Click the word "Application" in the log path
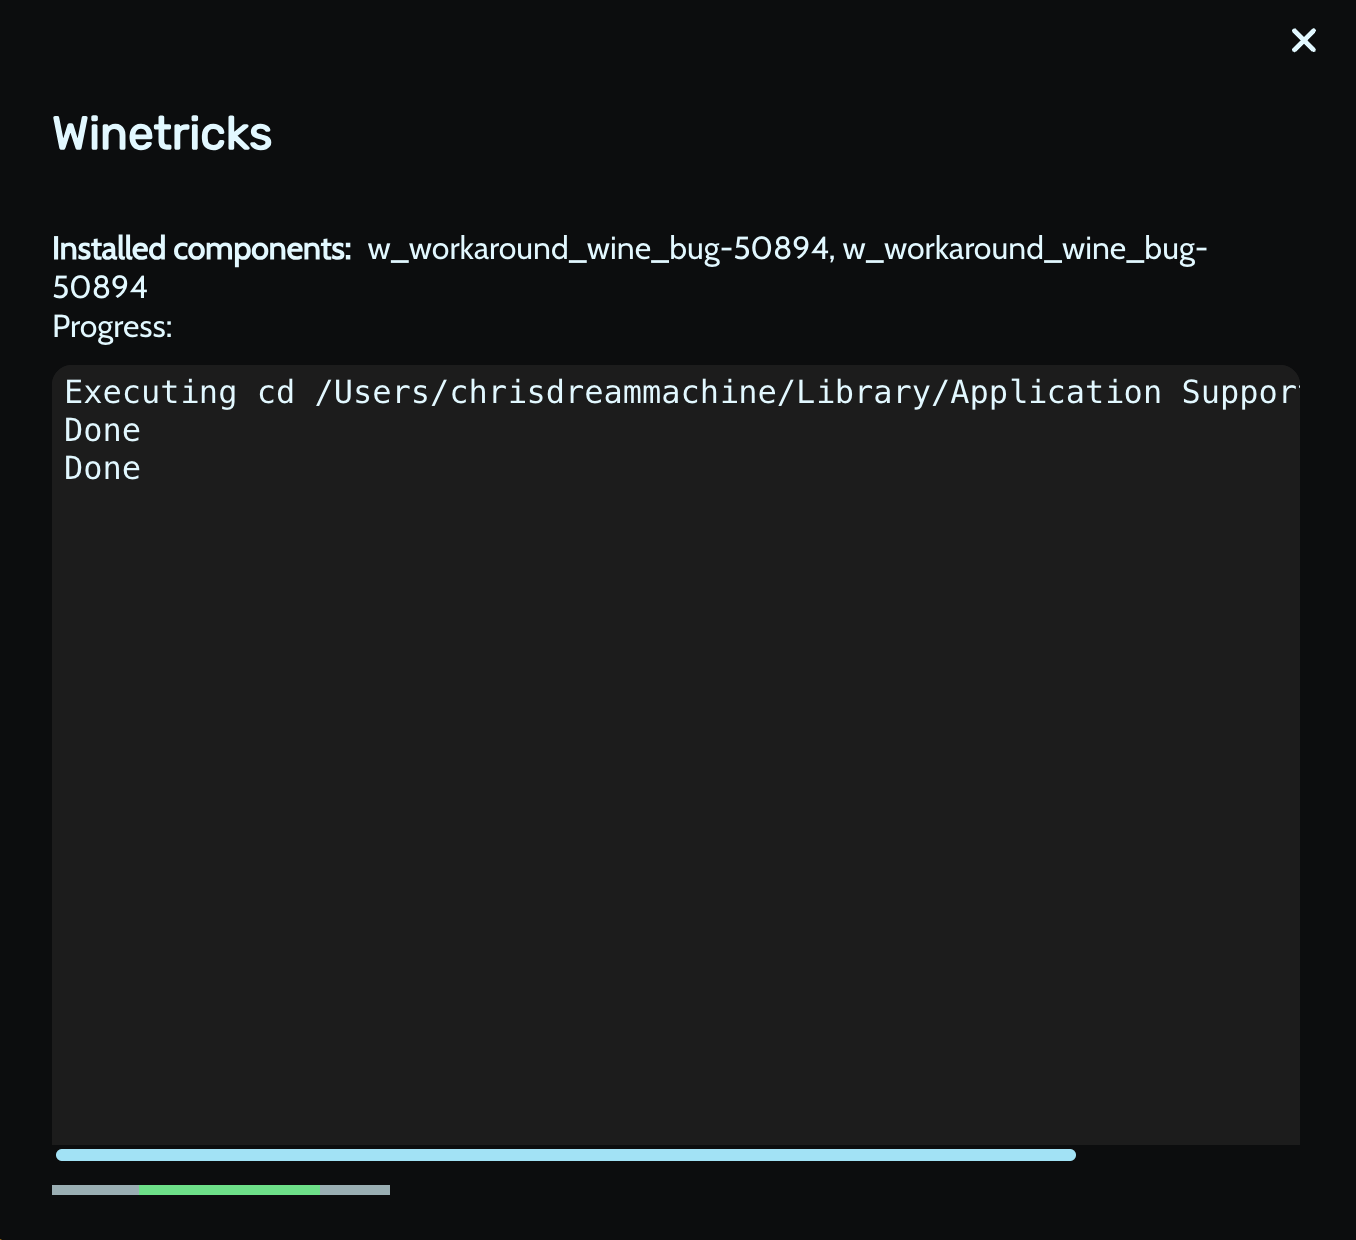This screenshot has height=1240, width=1356. click(x=1056, y=392)
